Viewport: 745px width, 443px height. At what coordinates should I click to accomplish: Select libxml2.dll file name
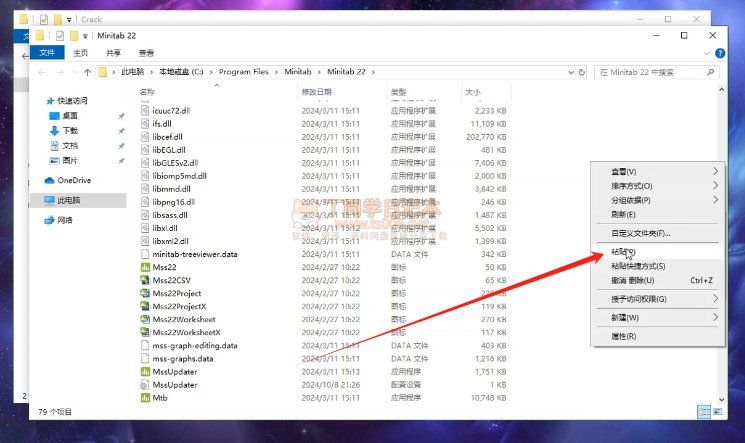point(171,241)
